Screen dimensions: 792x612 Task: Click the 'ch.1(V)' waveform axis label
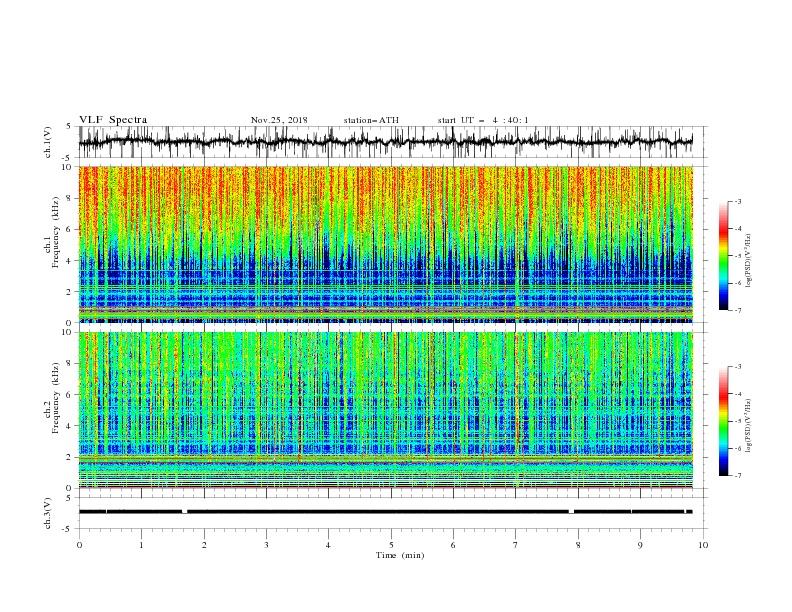pyautogui.click(x=48, y=142)
